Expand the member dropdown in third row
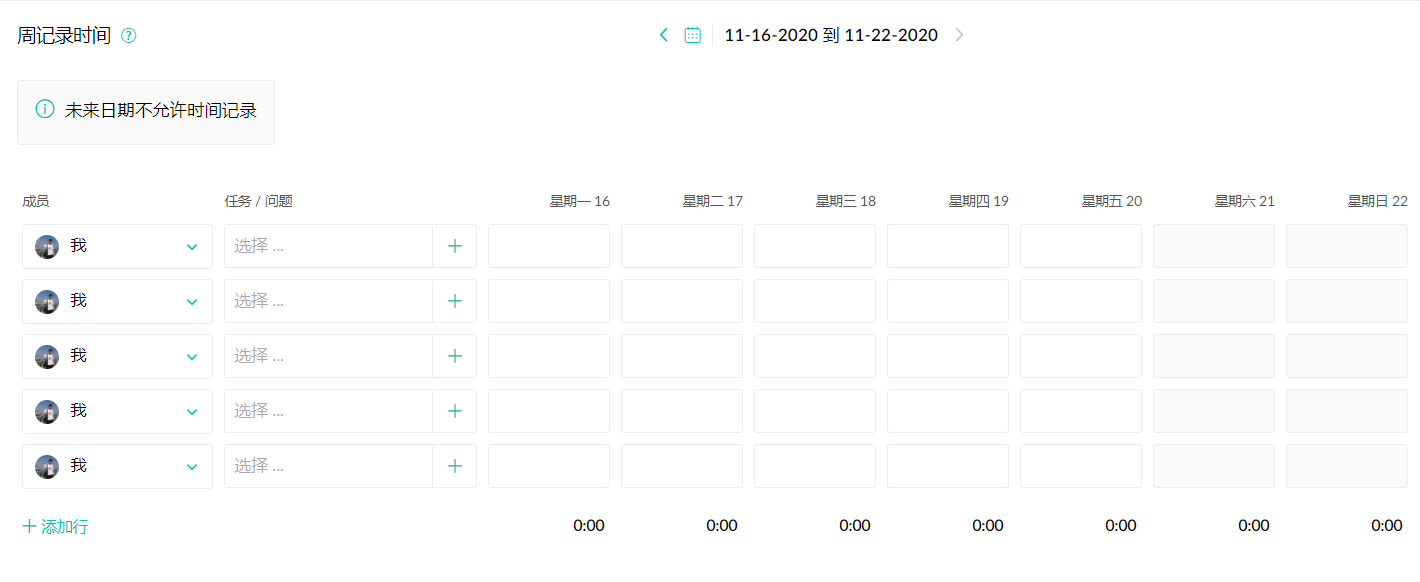 click(191, 357)
